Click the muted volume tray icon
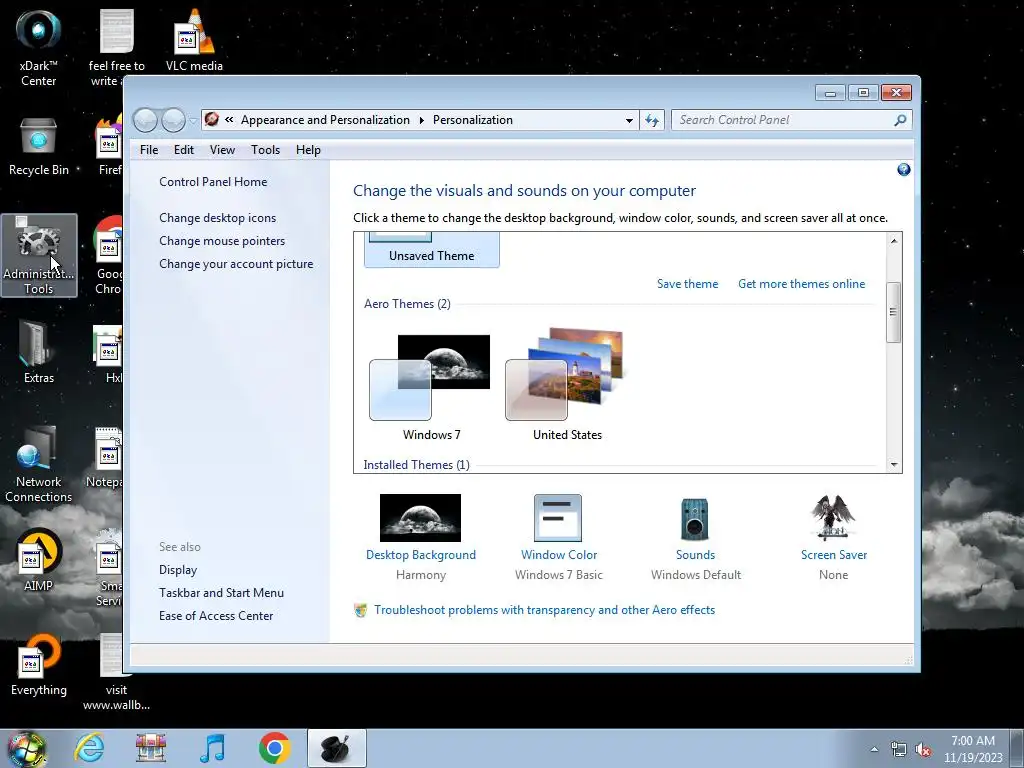Image resolution: width=1024 pixels, height=768 pixels. [923, 750]
